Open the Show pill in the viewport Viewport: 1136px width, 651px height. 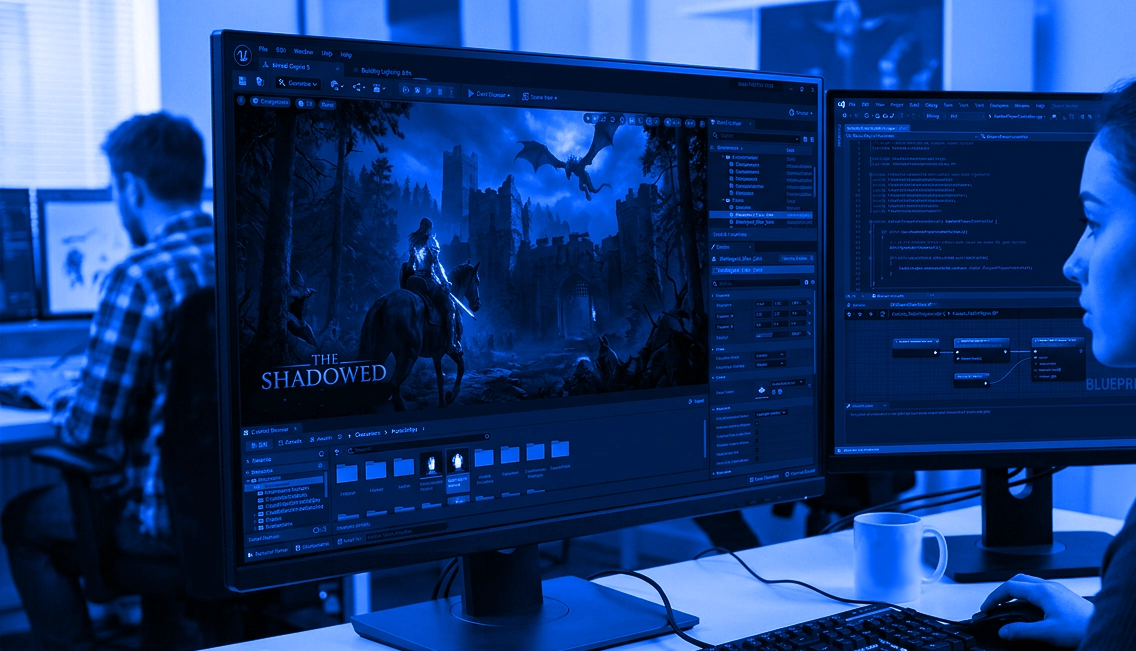pyautogui.click(x=327, y=105)
